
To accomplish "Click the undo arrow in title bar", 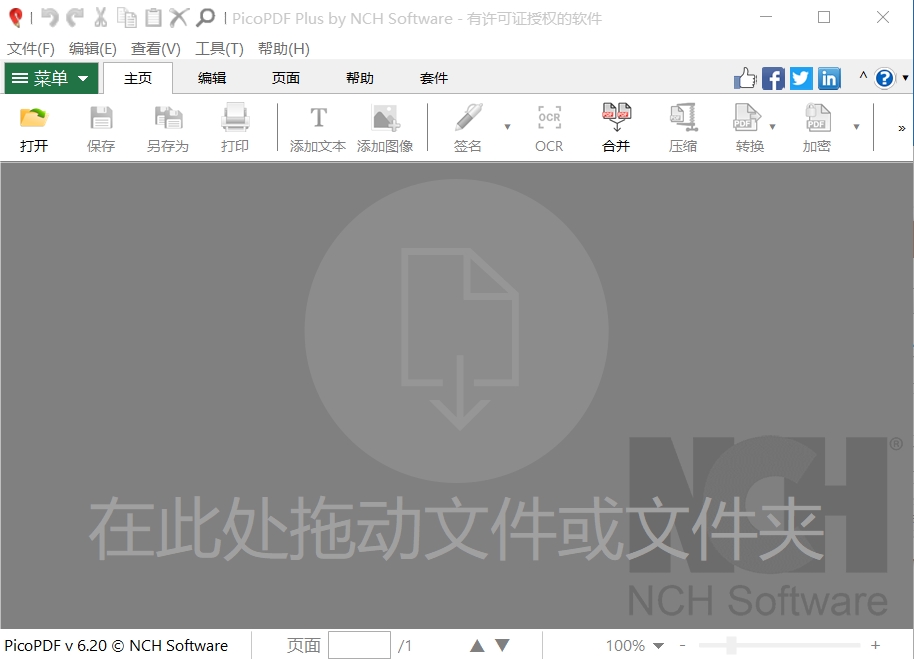I will click(50, 17).
